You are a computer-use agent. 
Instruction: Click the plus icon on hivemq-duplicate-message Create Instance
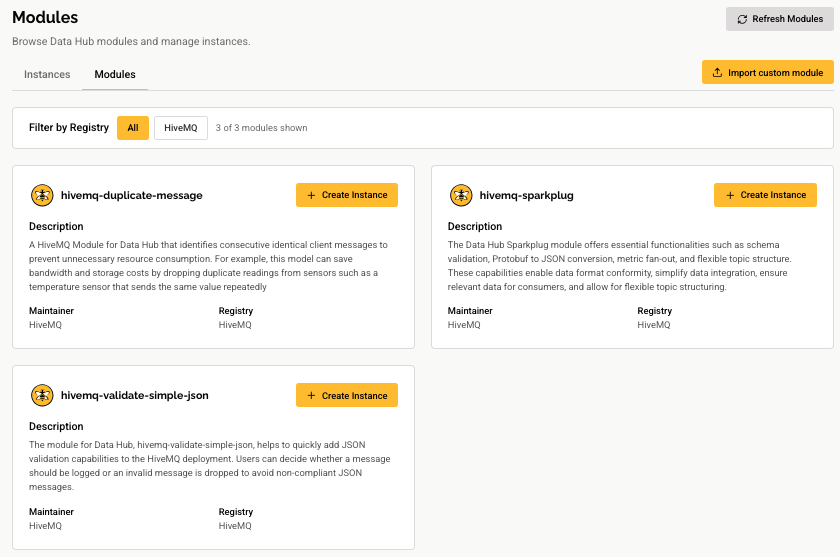[311, 195]
